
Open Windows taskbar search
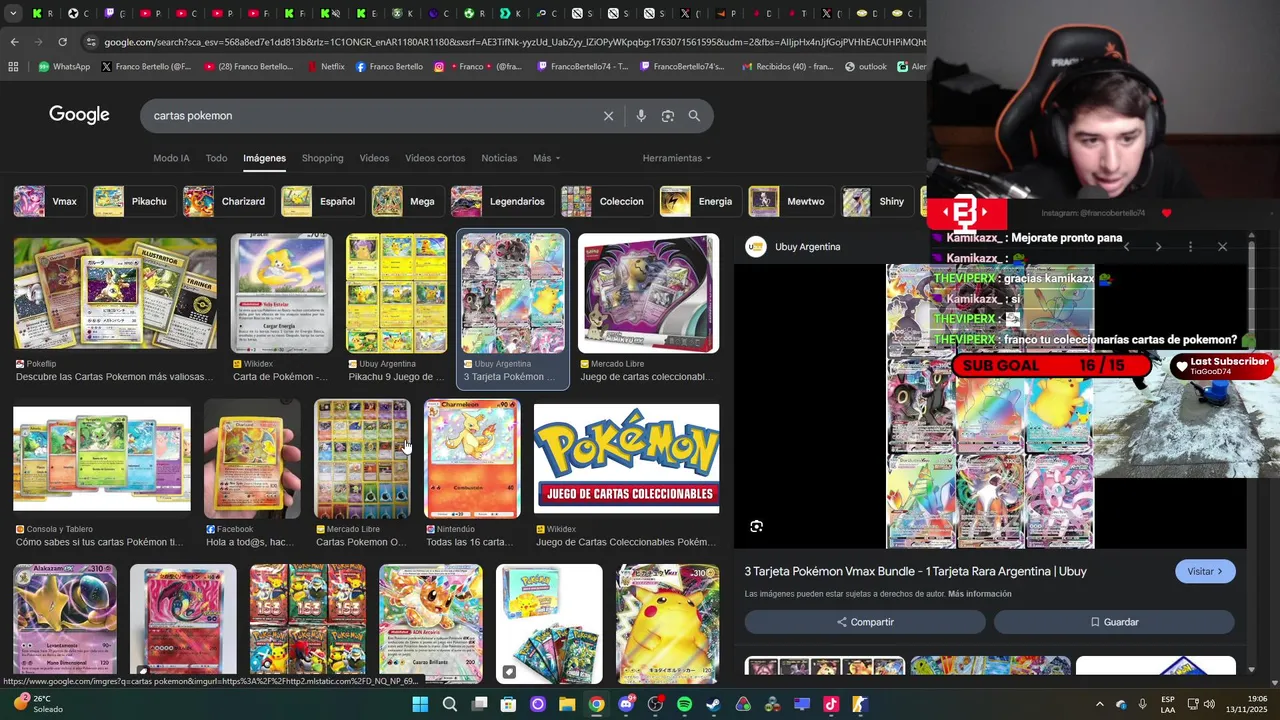pyautogui.click(x=450, y=704)
